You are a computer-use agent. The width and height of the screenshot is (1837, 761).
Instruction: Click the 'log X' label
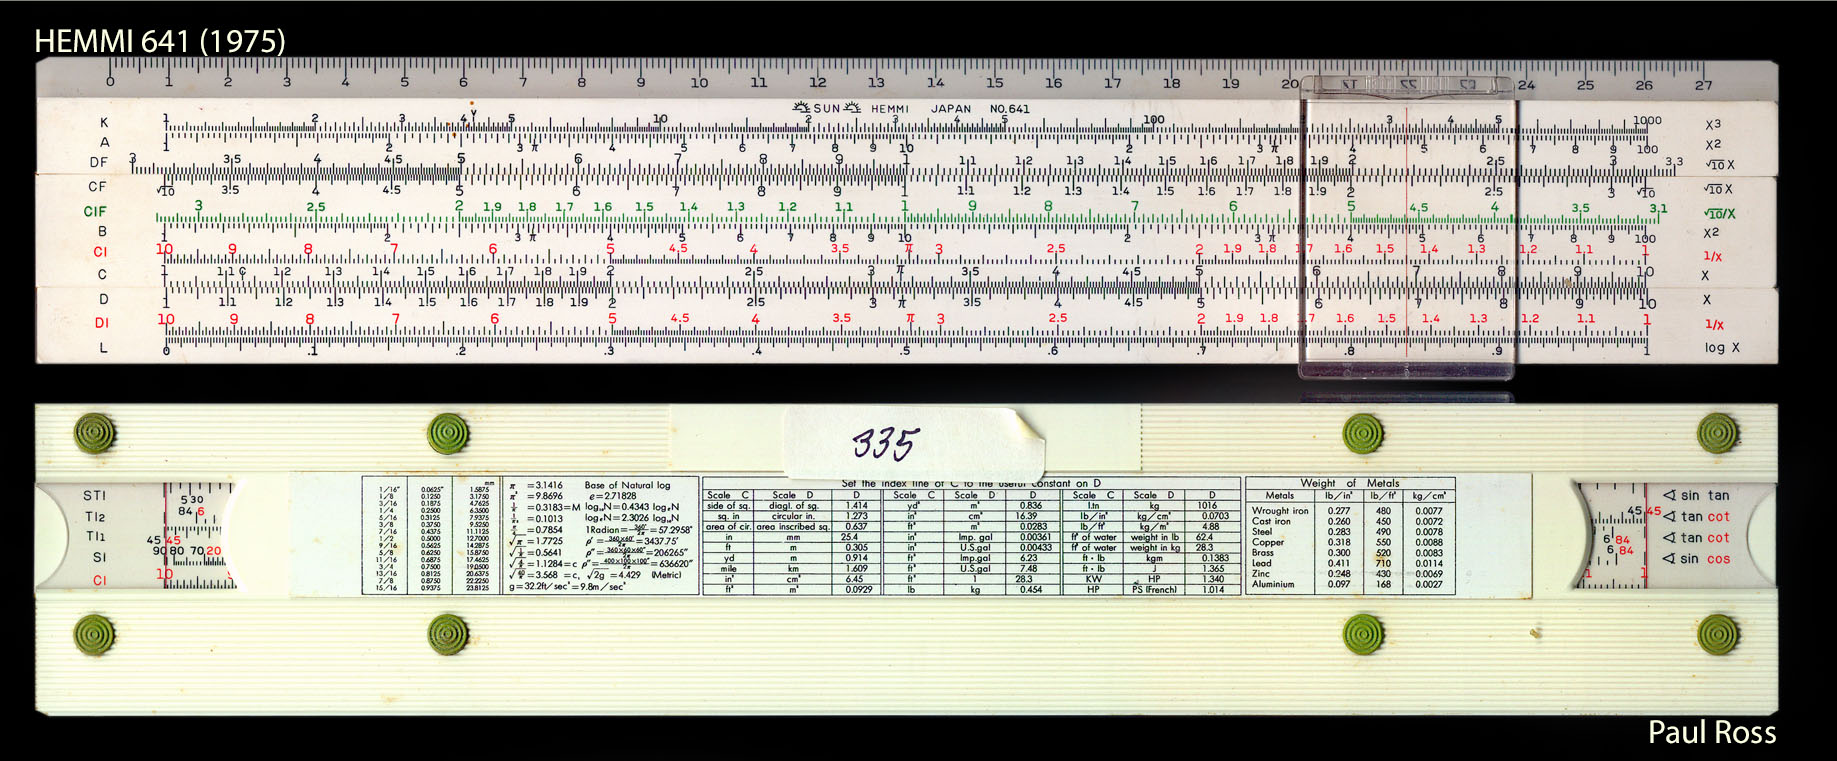tap(1722, 348)
